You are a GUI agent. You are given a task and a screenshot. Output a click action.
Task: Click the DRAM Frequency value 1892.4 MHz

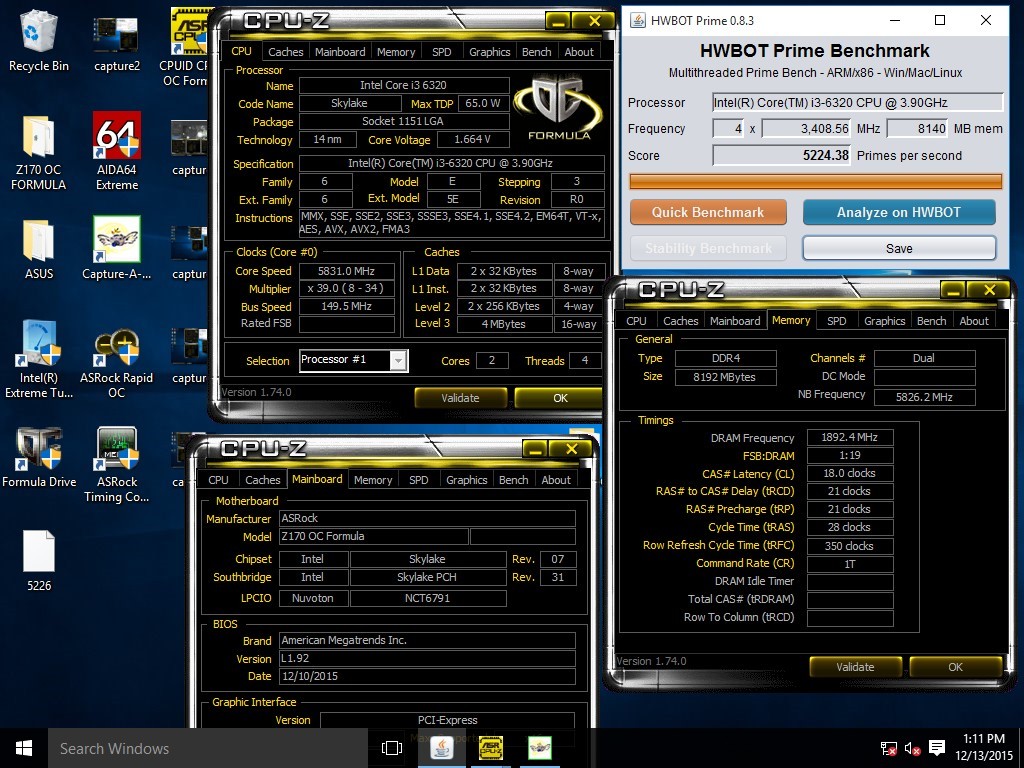tap(850, 437)
